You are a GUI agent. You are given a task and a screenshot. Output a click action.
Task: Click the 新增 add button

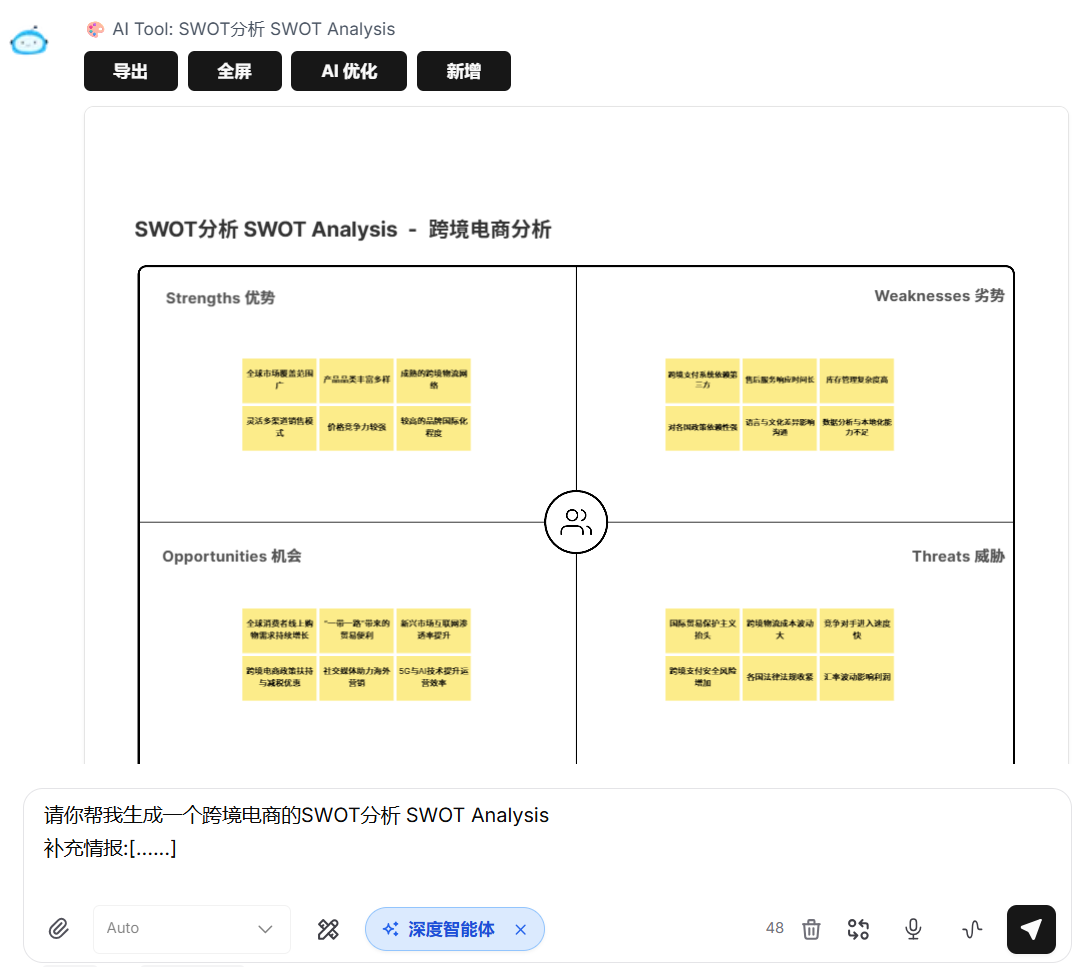click(464, 71)
